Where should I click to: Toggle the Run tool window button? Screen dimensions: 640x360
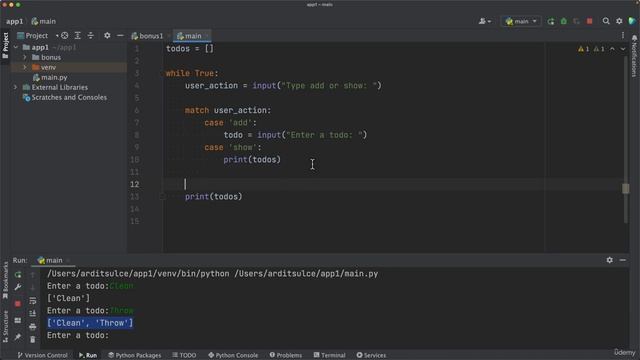88,355
